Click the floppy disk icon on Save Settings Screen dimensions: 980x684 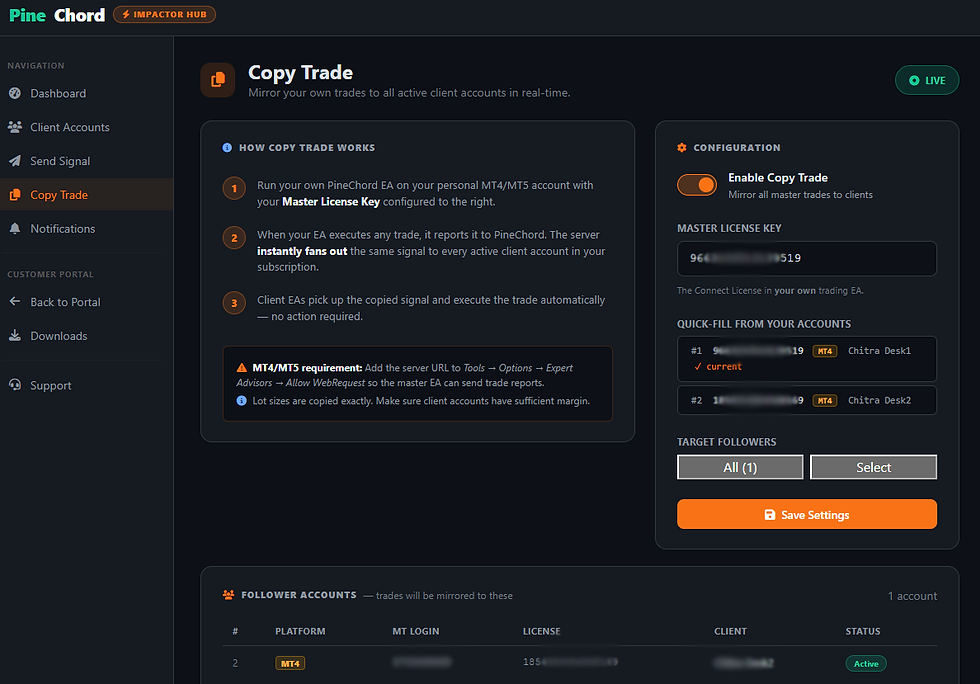click(770, 515)
